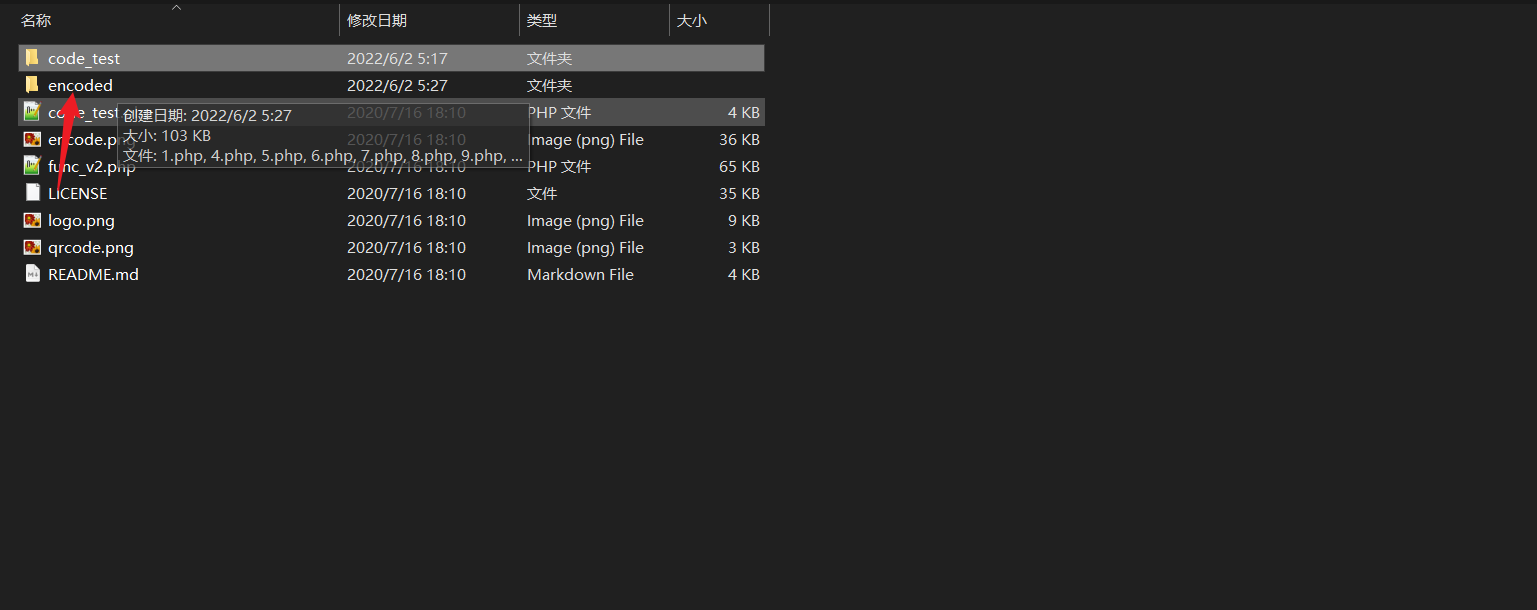Click the 65 KB size cell
The width and height of the screenshot is (1537, 610).
[739, 167]
